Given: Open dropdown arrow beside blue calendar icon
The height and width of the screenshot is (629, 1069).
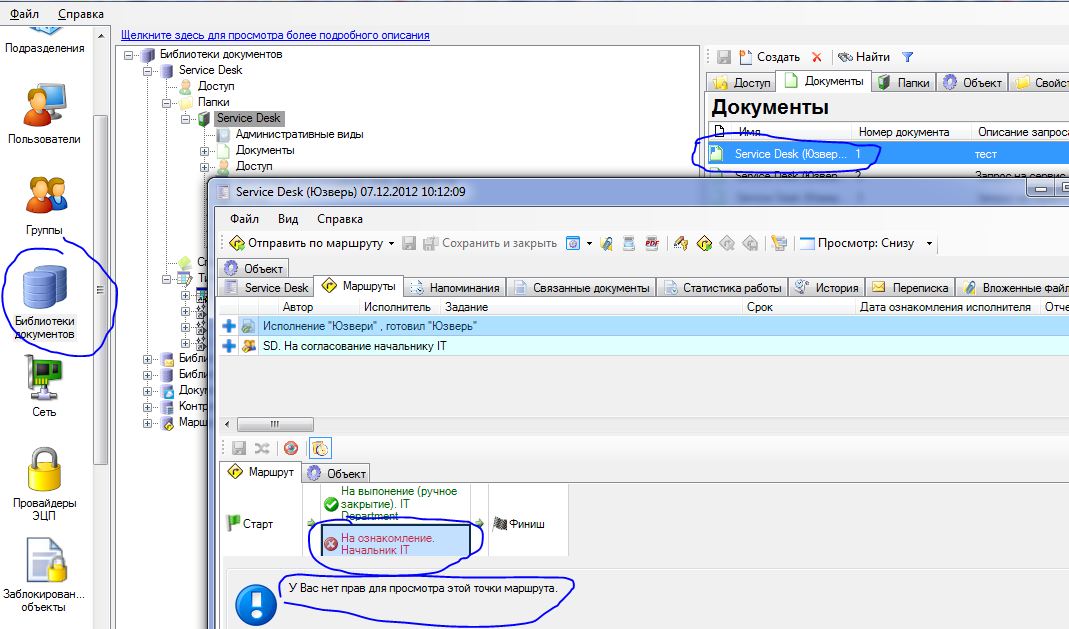Looking at the screenshot, I should [589, 243].
